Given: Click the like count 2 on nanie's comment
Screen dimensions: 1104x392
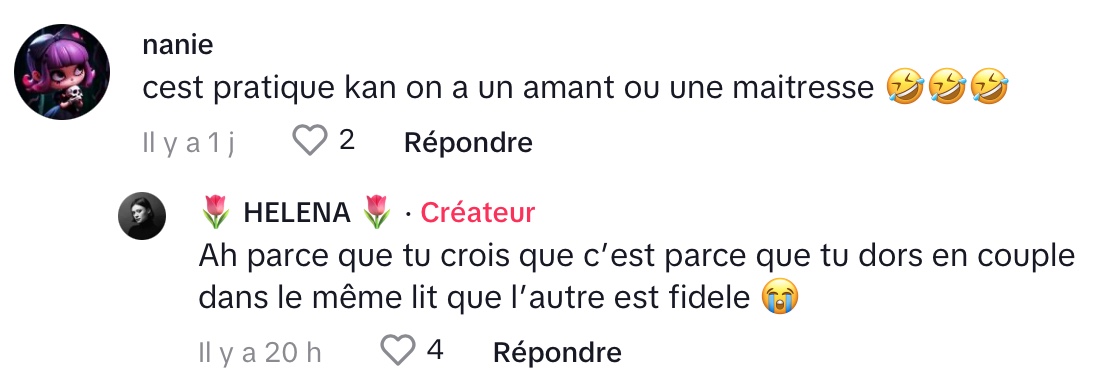Looking at the screenshot, I should (x=346, y=140).
